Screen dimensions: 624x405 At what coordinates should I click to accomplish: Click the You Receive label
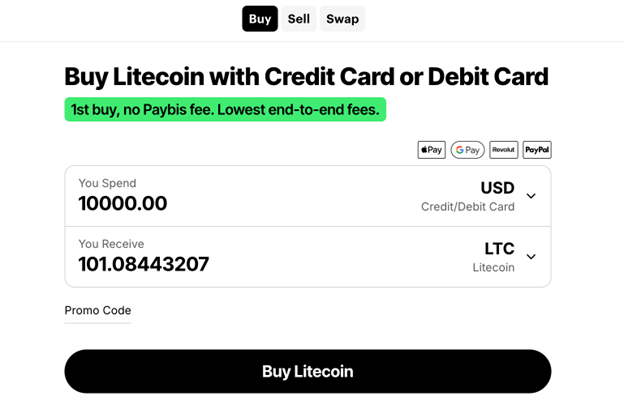pyautogui.click(x=111, y=244)
